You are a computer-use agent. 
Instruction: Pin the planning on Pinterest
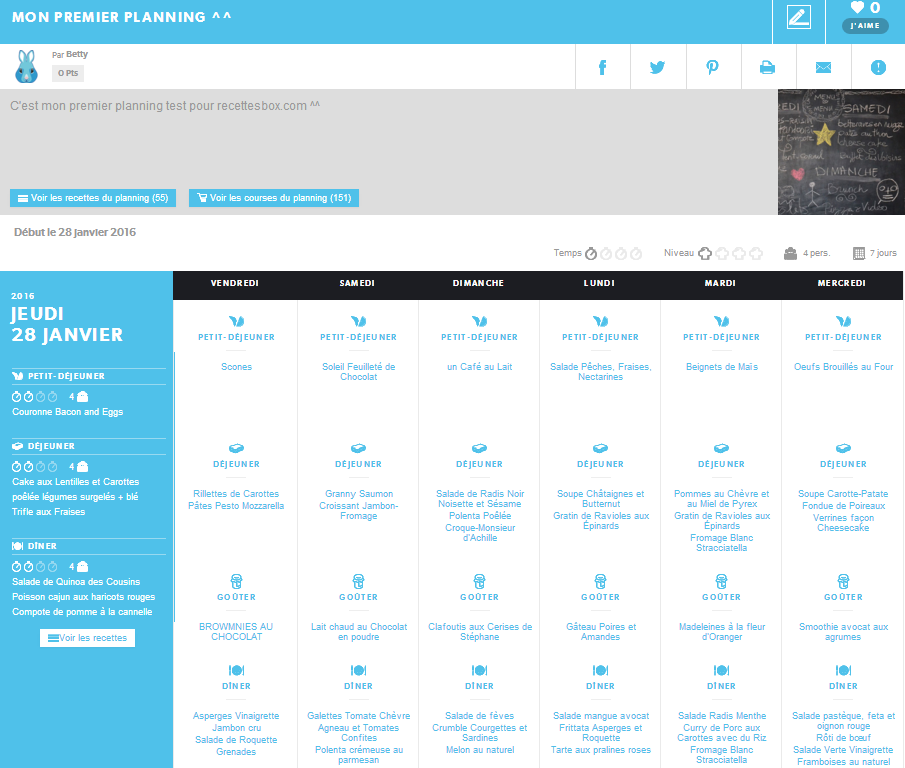[x=713, y=67]
